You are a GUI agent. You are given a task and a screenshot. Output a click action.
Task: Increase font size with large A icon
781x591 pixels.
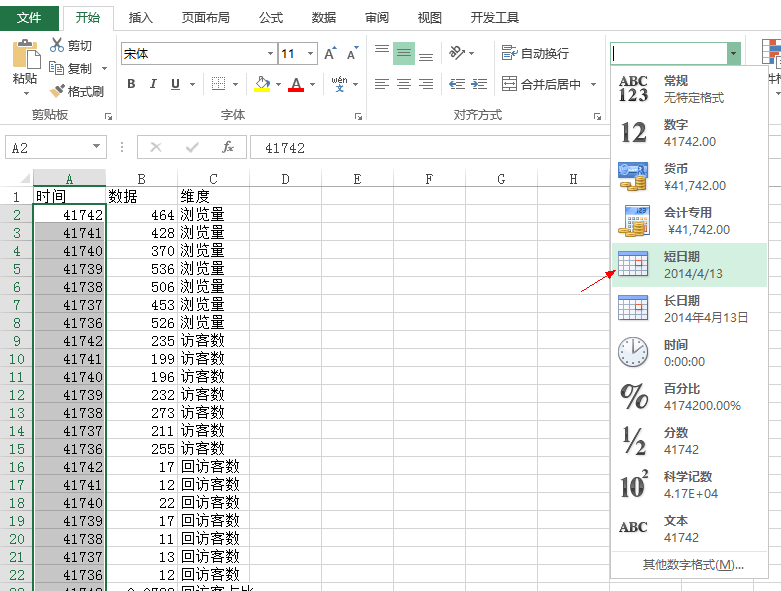coord(330,53)
